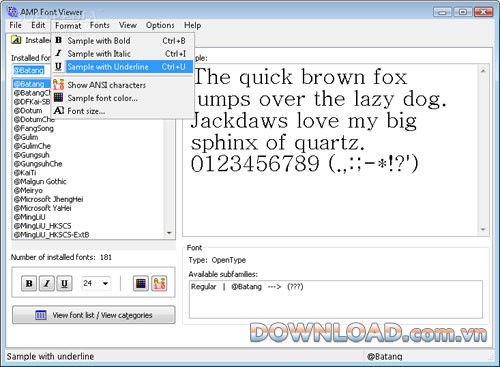The height and width of the screenshot is (367, 500).
Task: Choose Font size... menu entry
Action: tap(122, 111)
